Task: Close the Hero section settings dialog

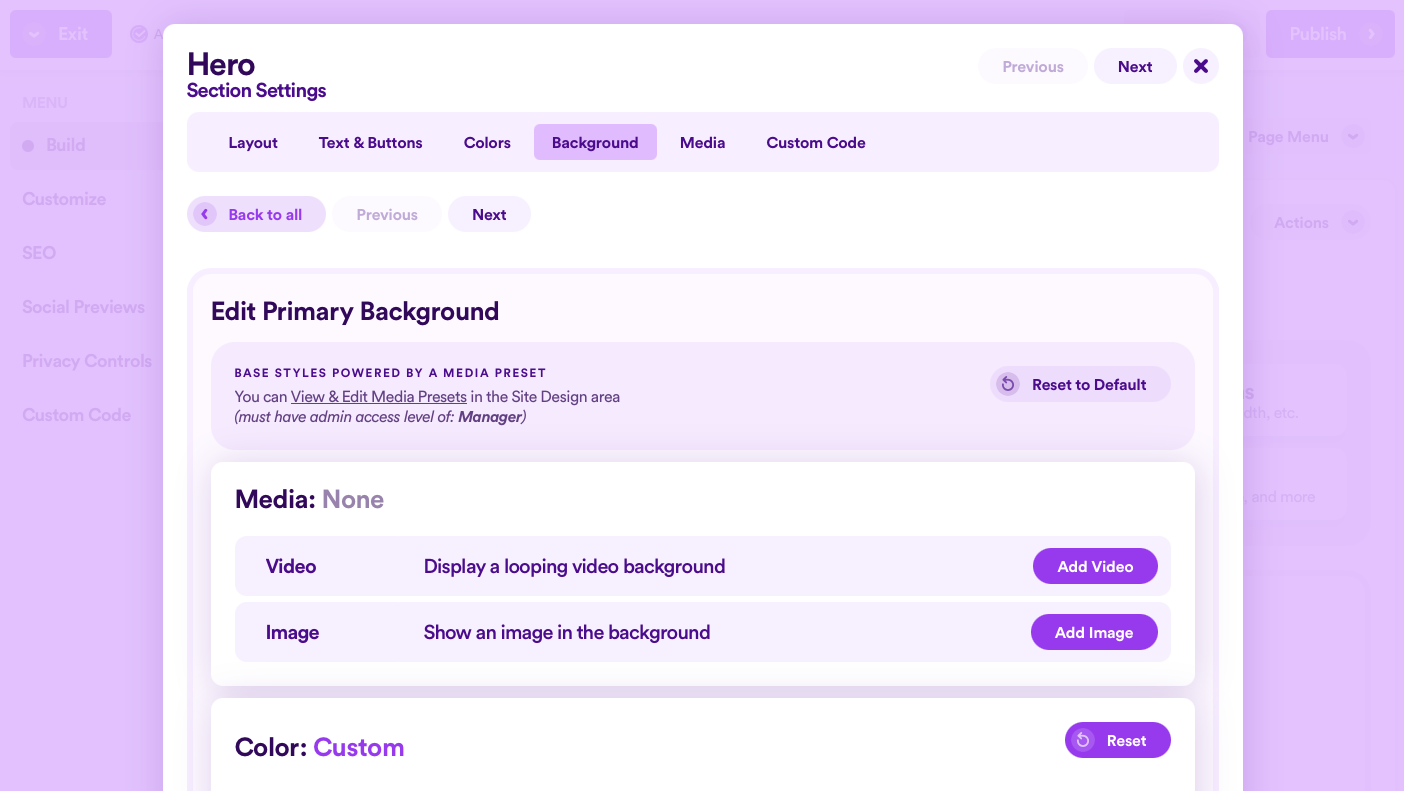Action: (1201, 66)
